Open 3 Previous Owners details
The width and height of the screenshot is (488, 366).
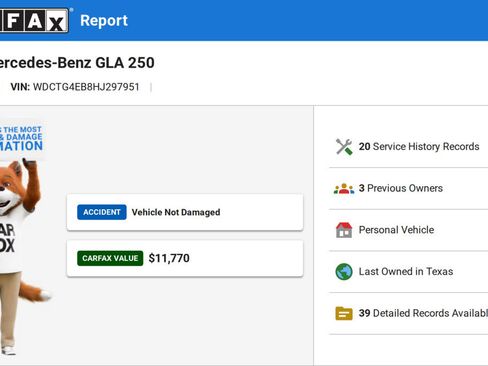408,188
